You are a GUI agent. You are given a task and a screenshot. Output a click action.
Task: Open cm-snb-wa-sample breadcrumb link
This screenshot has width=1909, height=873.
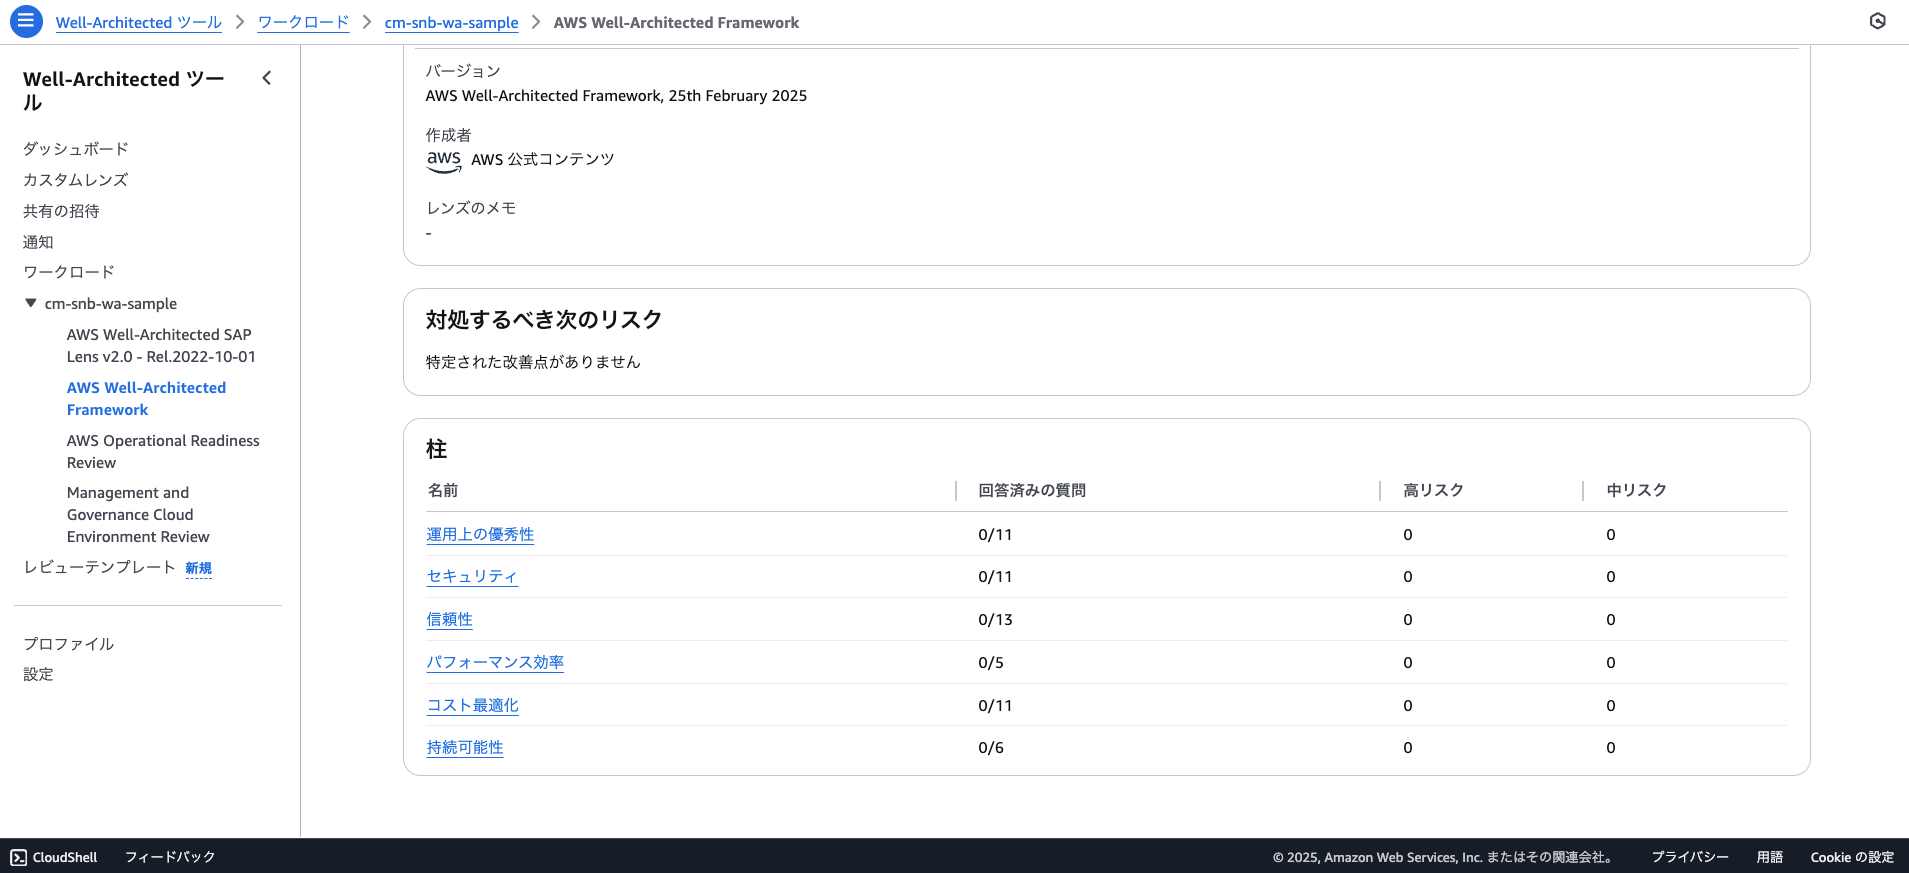click(451, 22)
